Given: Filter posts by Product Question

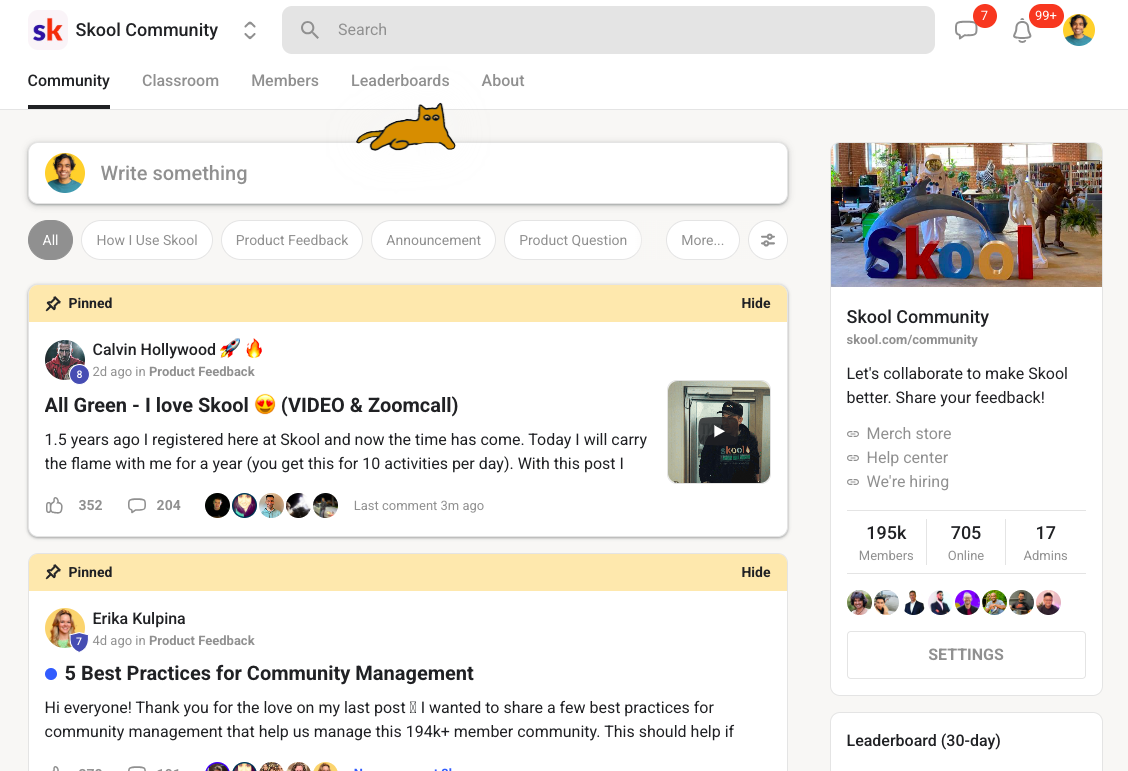Looking at the screenshot, I should coord(573,240).
